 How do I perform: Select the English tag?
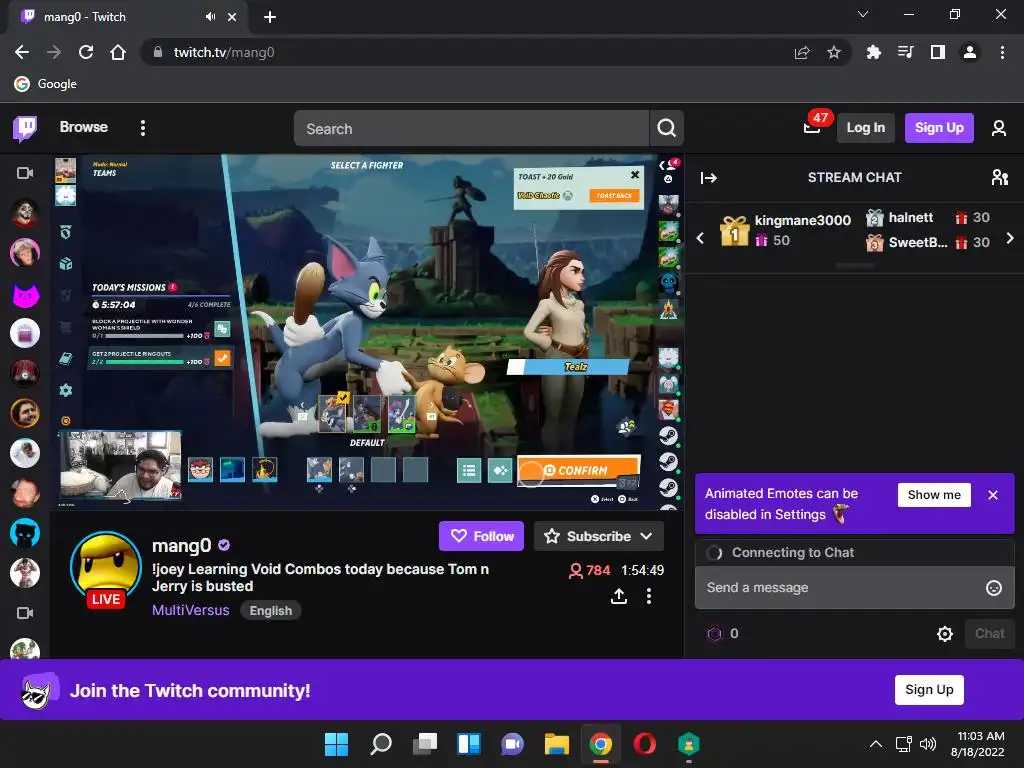(x=270, y=611)
